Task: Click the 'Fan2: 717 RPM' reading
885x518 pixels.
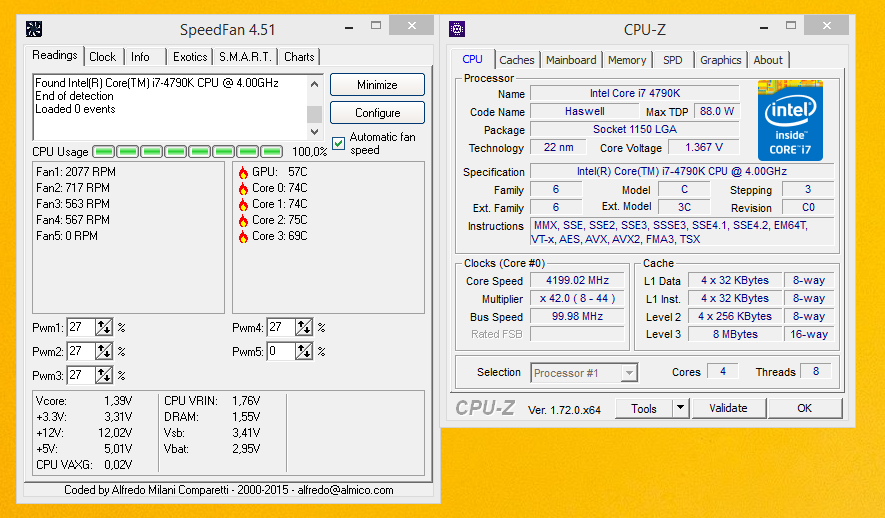Action: point(73,188)
